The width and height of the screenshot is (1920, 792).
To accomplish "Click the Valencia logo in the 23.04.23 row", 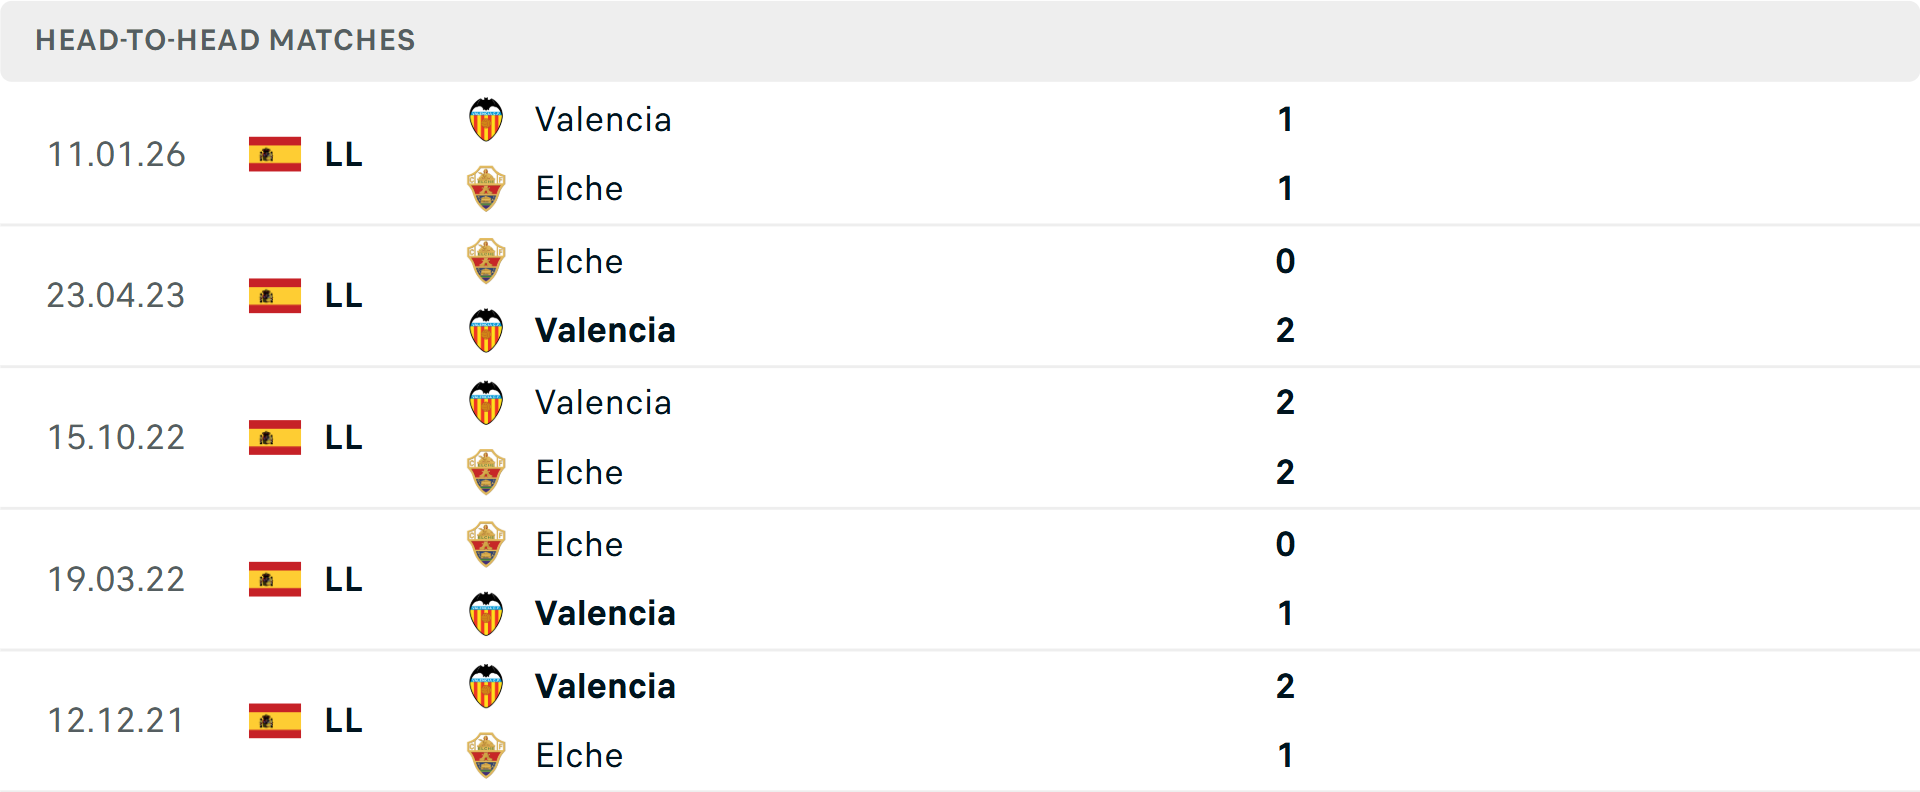I will click(486, 330).
